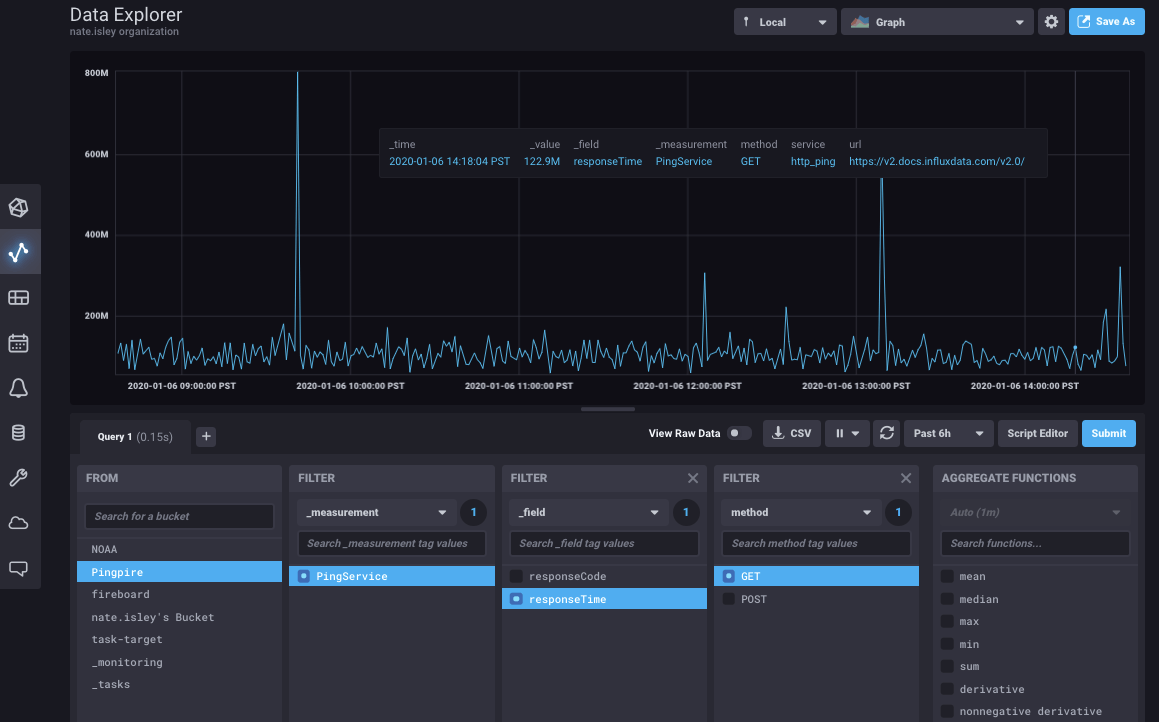Screen dimensions: 1159x722
Task: Enable the POST method filter checkbox
Action: click(x=729, y=598)
